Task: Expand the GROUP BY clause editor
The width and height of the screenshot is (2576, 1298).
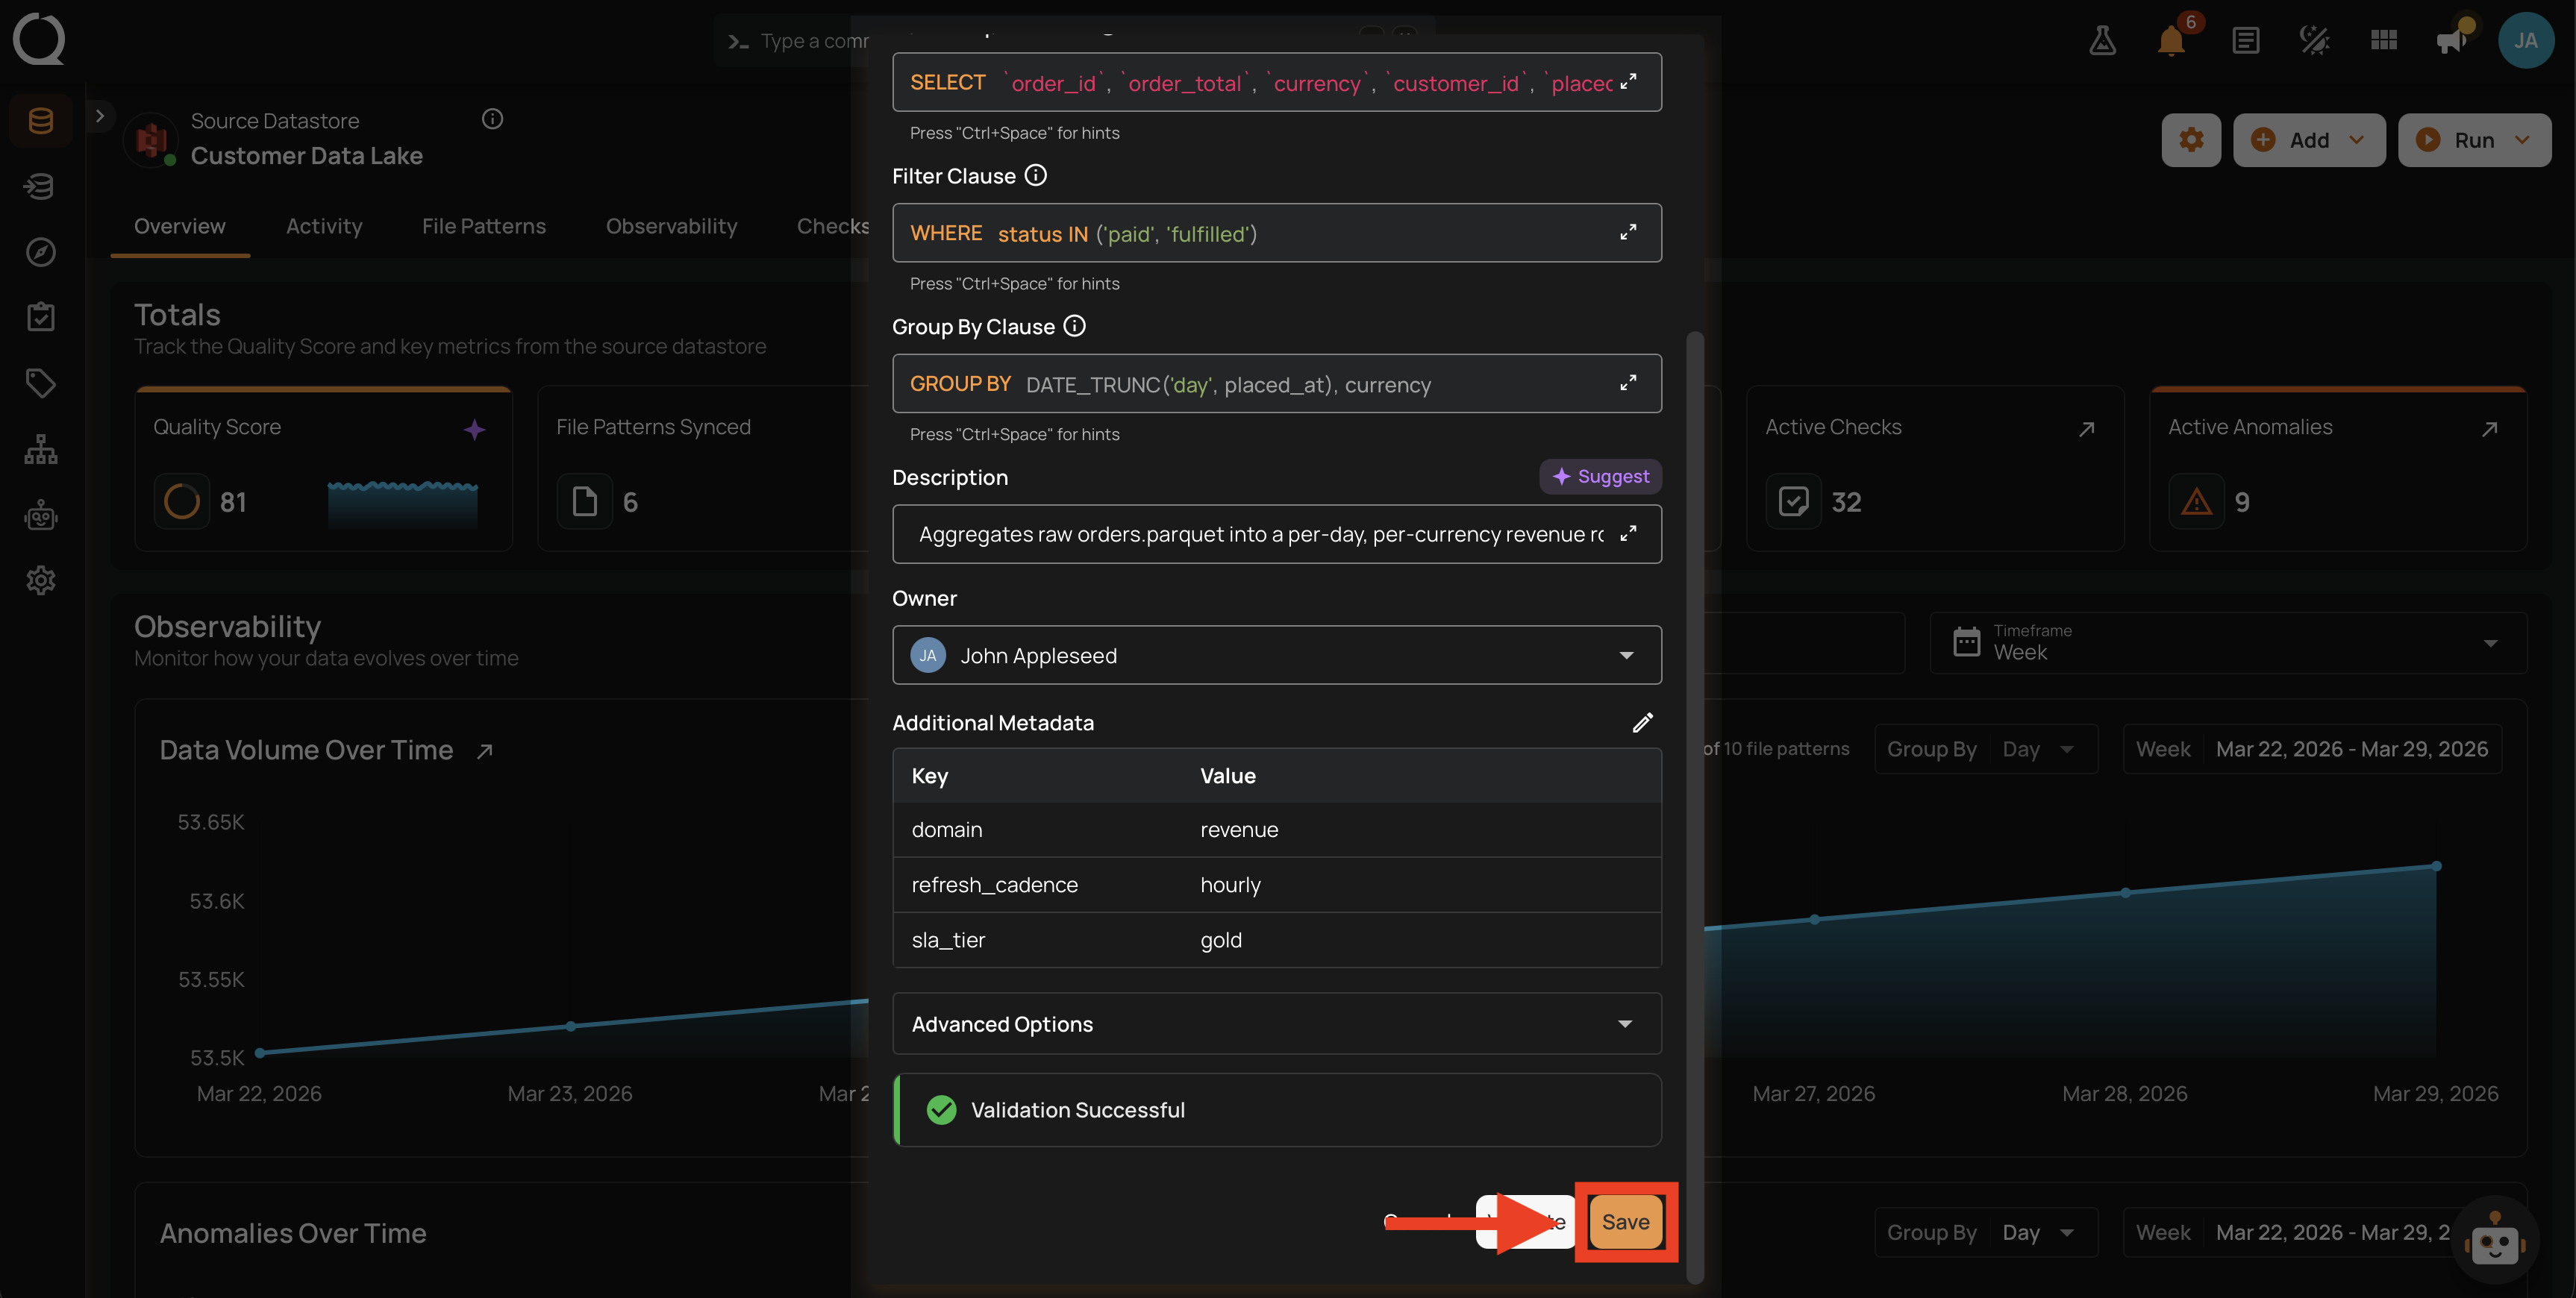Action: click(x=1628, y=383)
